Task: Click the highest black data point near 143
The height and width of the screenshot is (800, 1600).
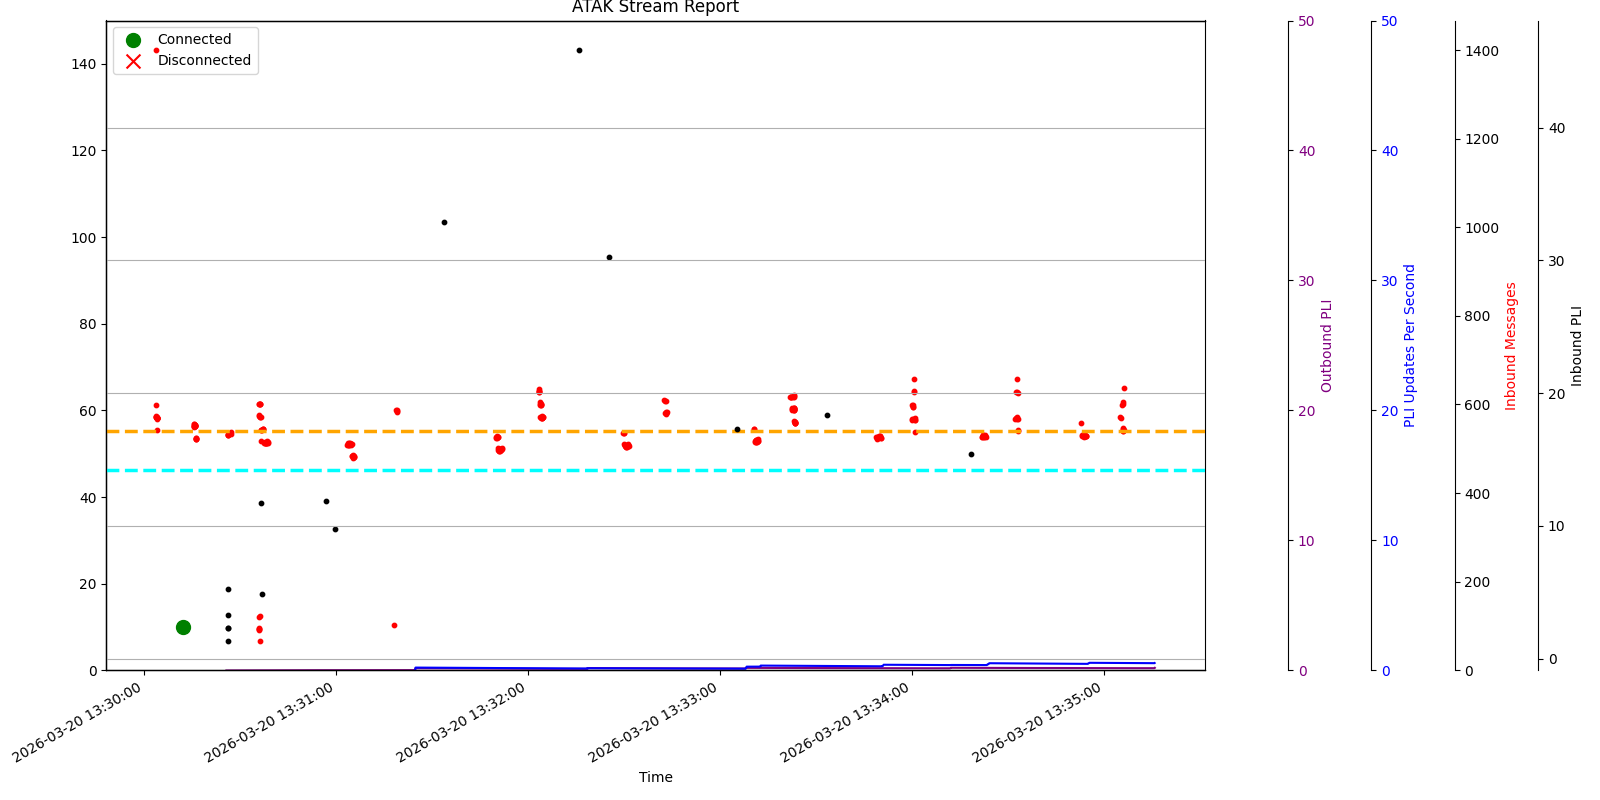Action: [579, 50]
